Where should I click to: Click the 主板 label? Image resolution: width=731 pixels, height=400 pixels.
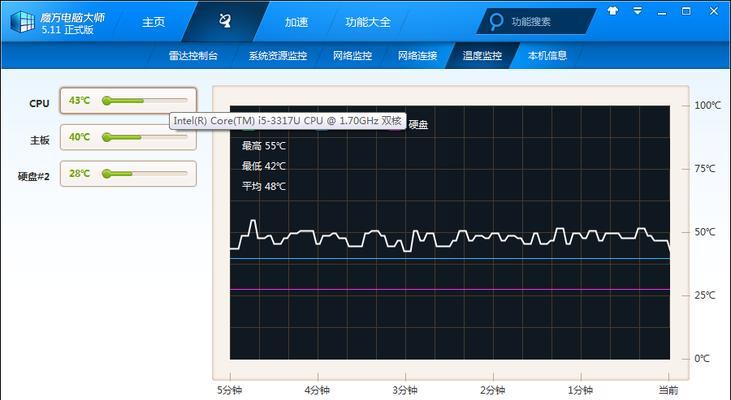click(x=40, y=140)
